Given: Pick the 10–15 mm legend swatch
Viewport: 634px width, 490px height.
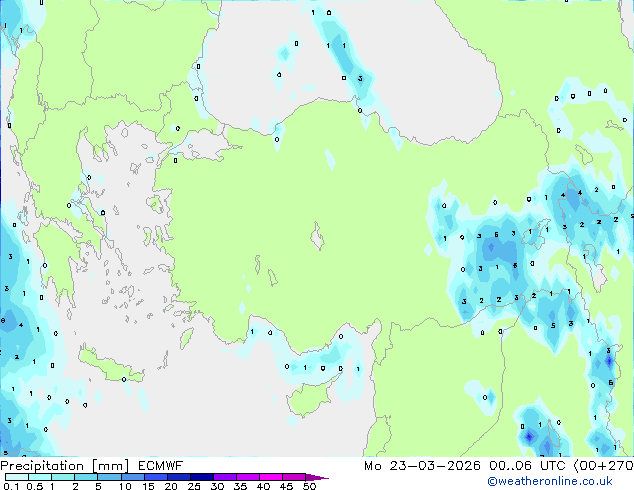Looking at the screenshot, I should [133, 477].
